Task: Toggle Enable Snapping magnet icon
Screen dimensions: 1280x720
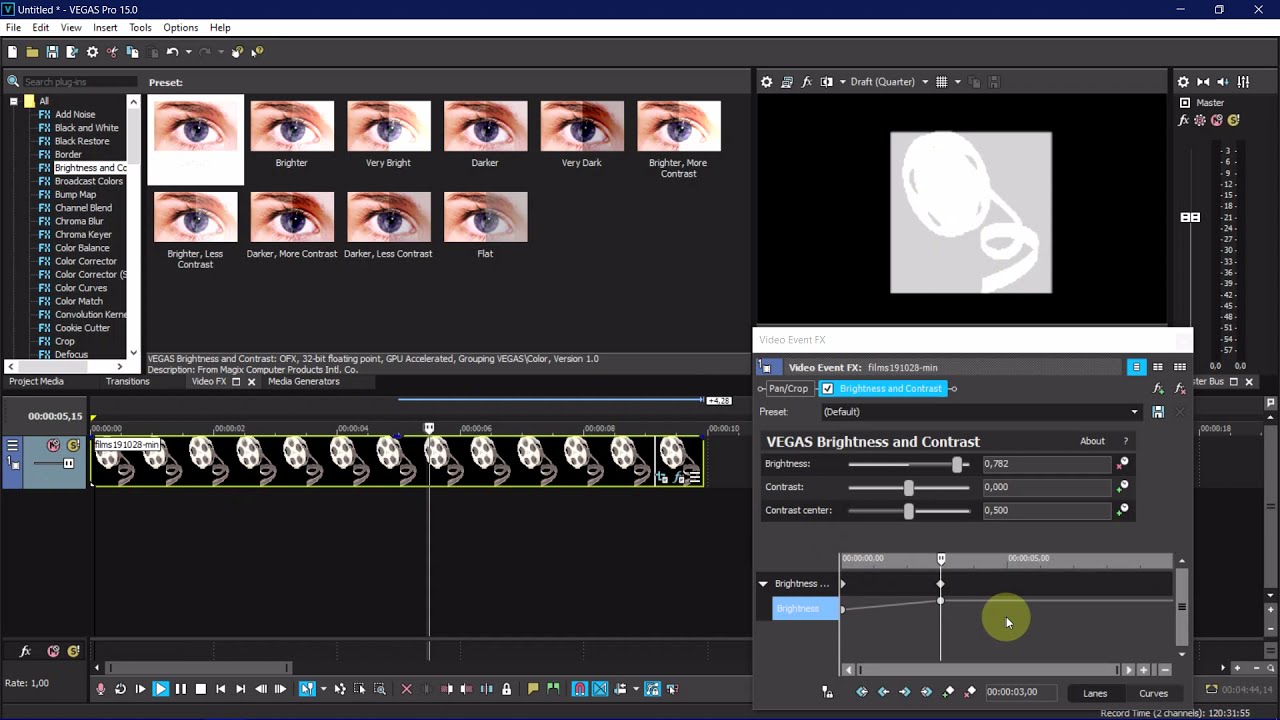Action: click(x=580, y=689)
